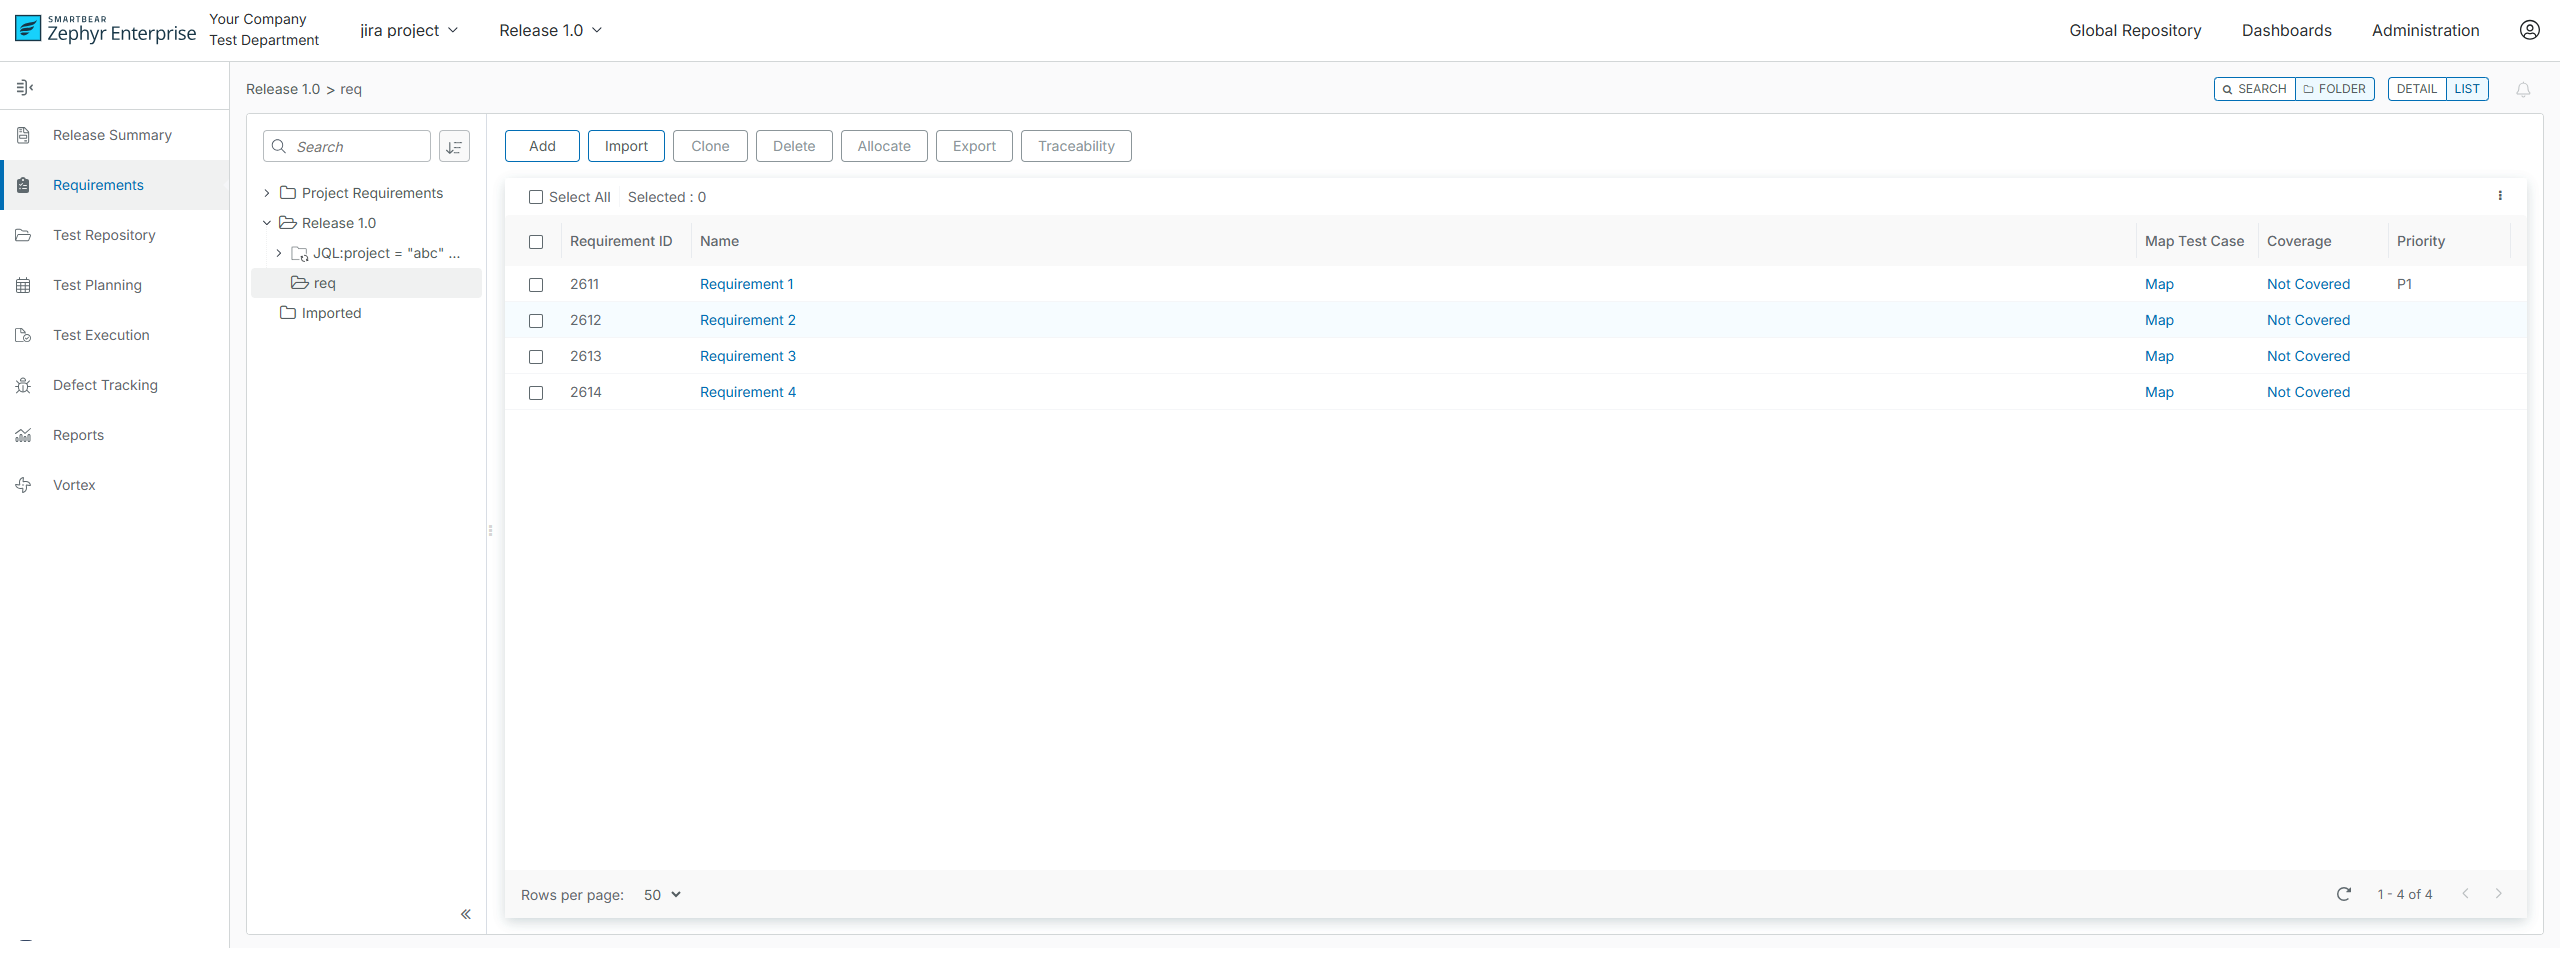This screenshot has height=957, width=2560.
Task: Switch to LIST view
Action: [x=2466, y=89]
